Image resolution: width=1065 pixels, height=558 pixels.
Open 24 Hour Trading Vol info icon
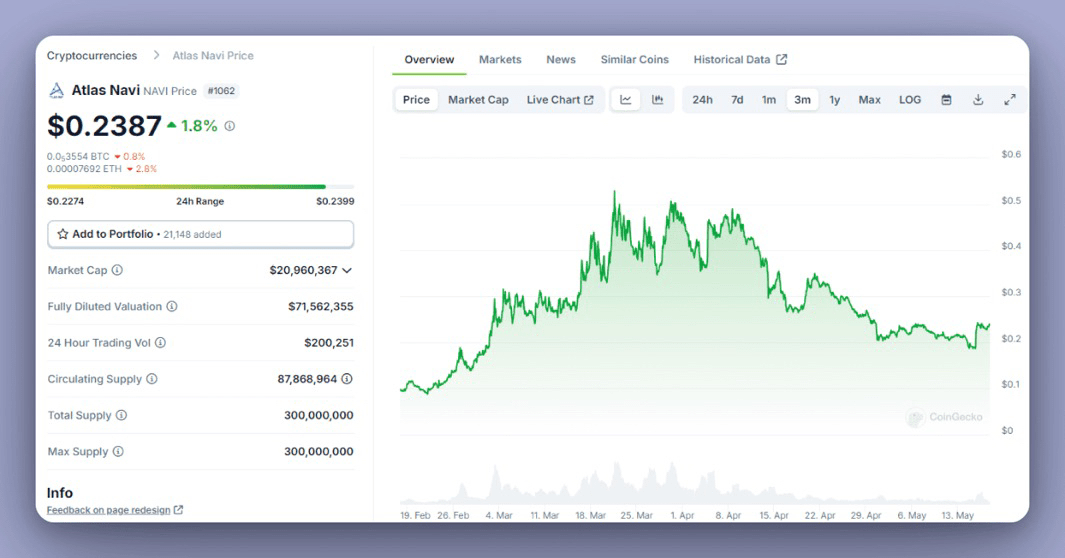160,343
